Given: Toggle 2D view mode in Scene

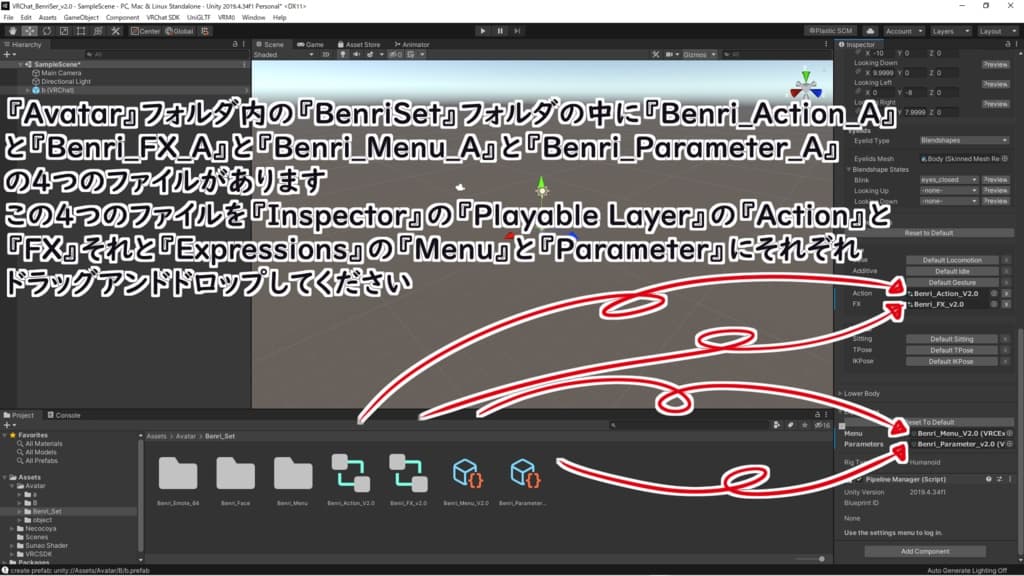Looking at the screenshot, I should 325,54.
